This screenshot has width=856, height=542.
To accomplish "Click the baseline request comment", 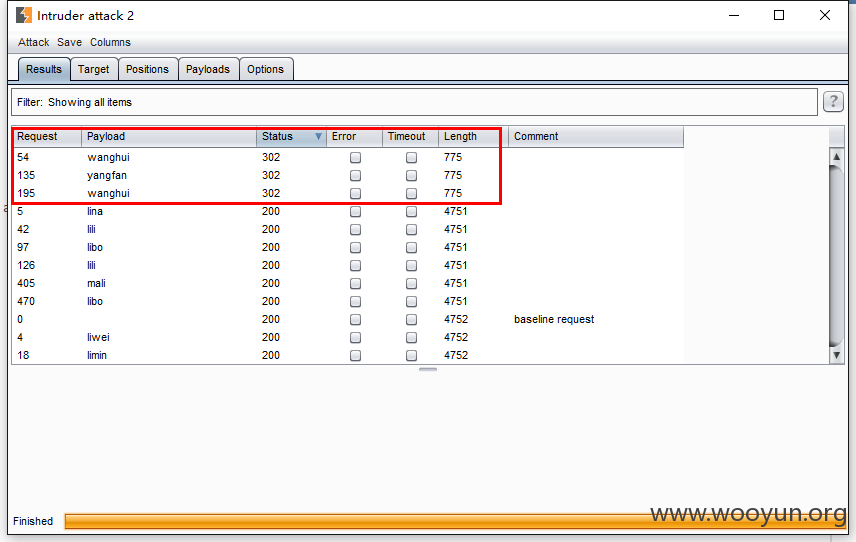I will tap(554, 319).
